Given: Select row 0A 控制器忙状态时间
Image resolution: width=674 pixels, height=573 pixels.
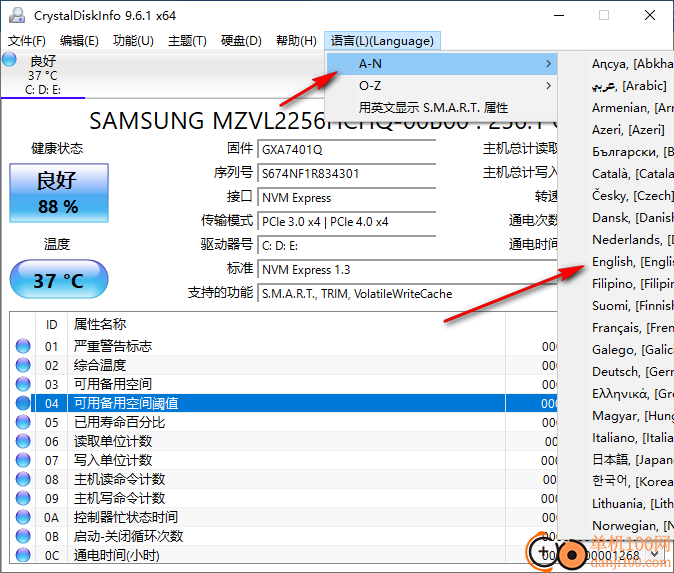Looking at the screenshot, I should tap(284, 518).
